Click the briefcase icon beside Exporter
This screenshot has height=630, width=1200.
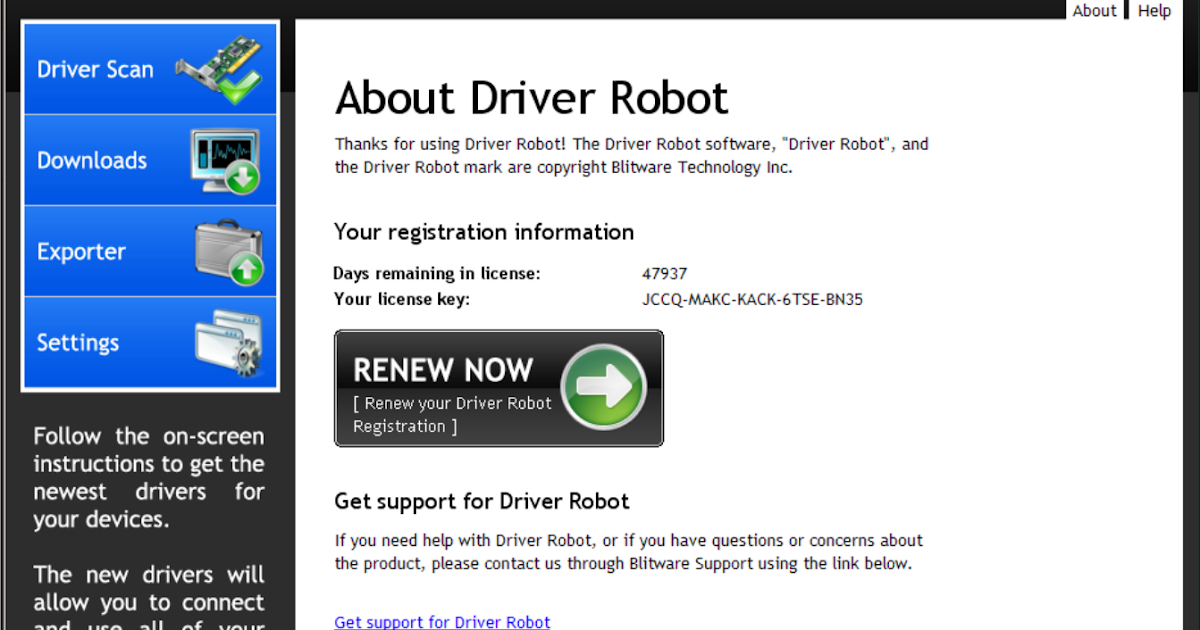pos(228,252)
